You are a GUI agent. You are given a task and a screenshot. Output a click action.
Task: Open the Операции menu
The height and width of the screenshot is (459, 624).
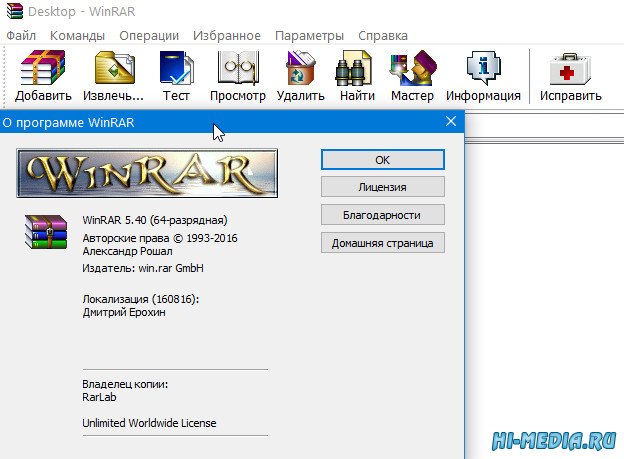149,35
